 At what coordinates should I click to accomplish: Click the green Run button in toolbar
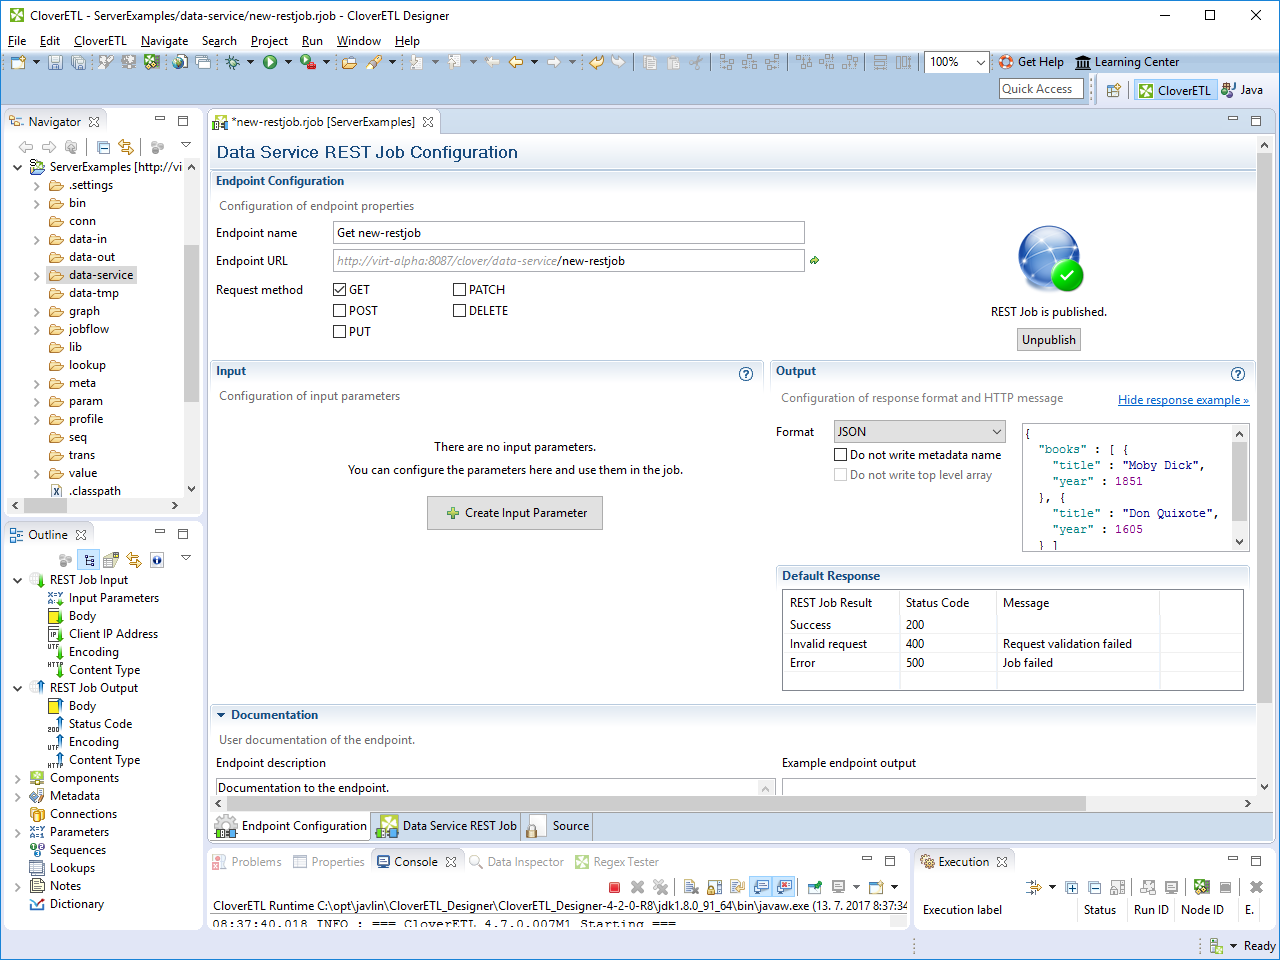[x=269, y=62]
